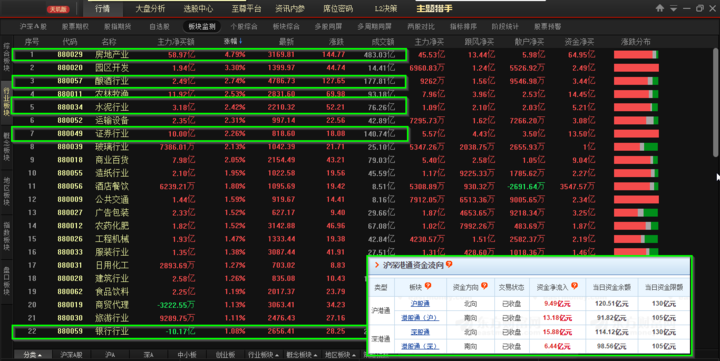This screenshot has width=720, height=361.
Task: Select the 板块监测 sub-tab
Action: tap(202, 27)
